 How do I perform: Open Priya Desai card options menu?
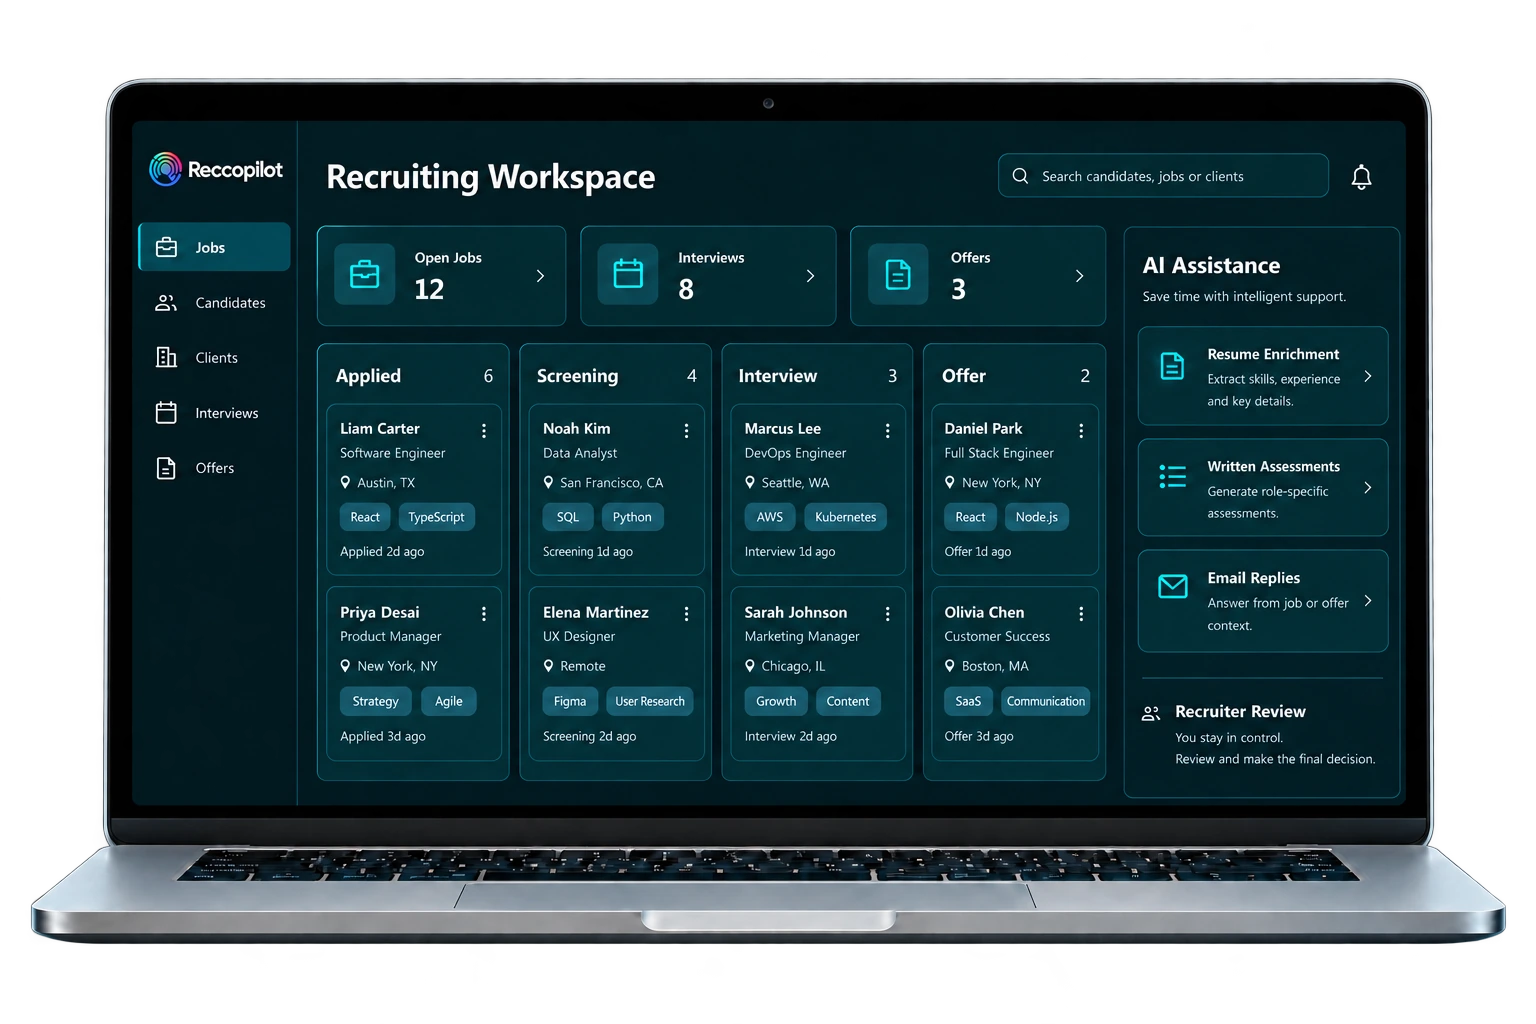(484, 614)
